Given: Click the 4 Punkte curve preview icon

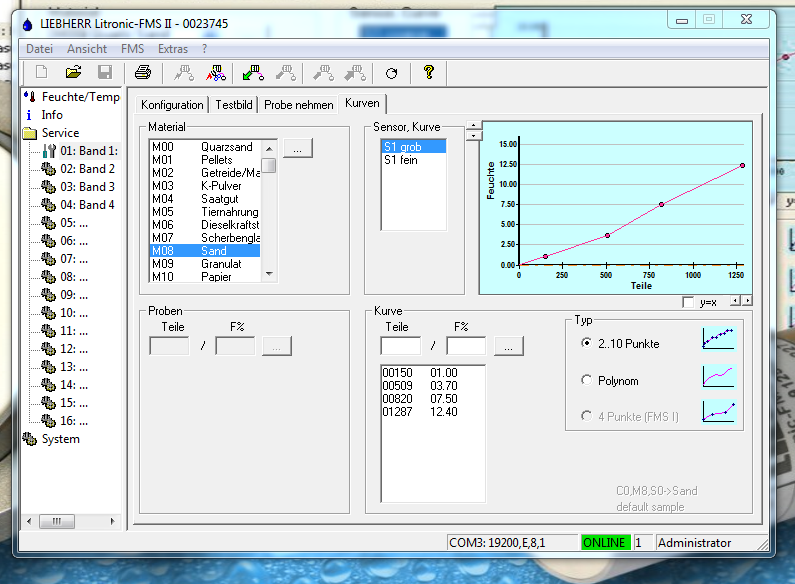Looking at the screenshot, I should 718,411.
